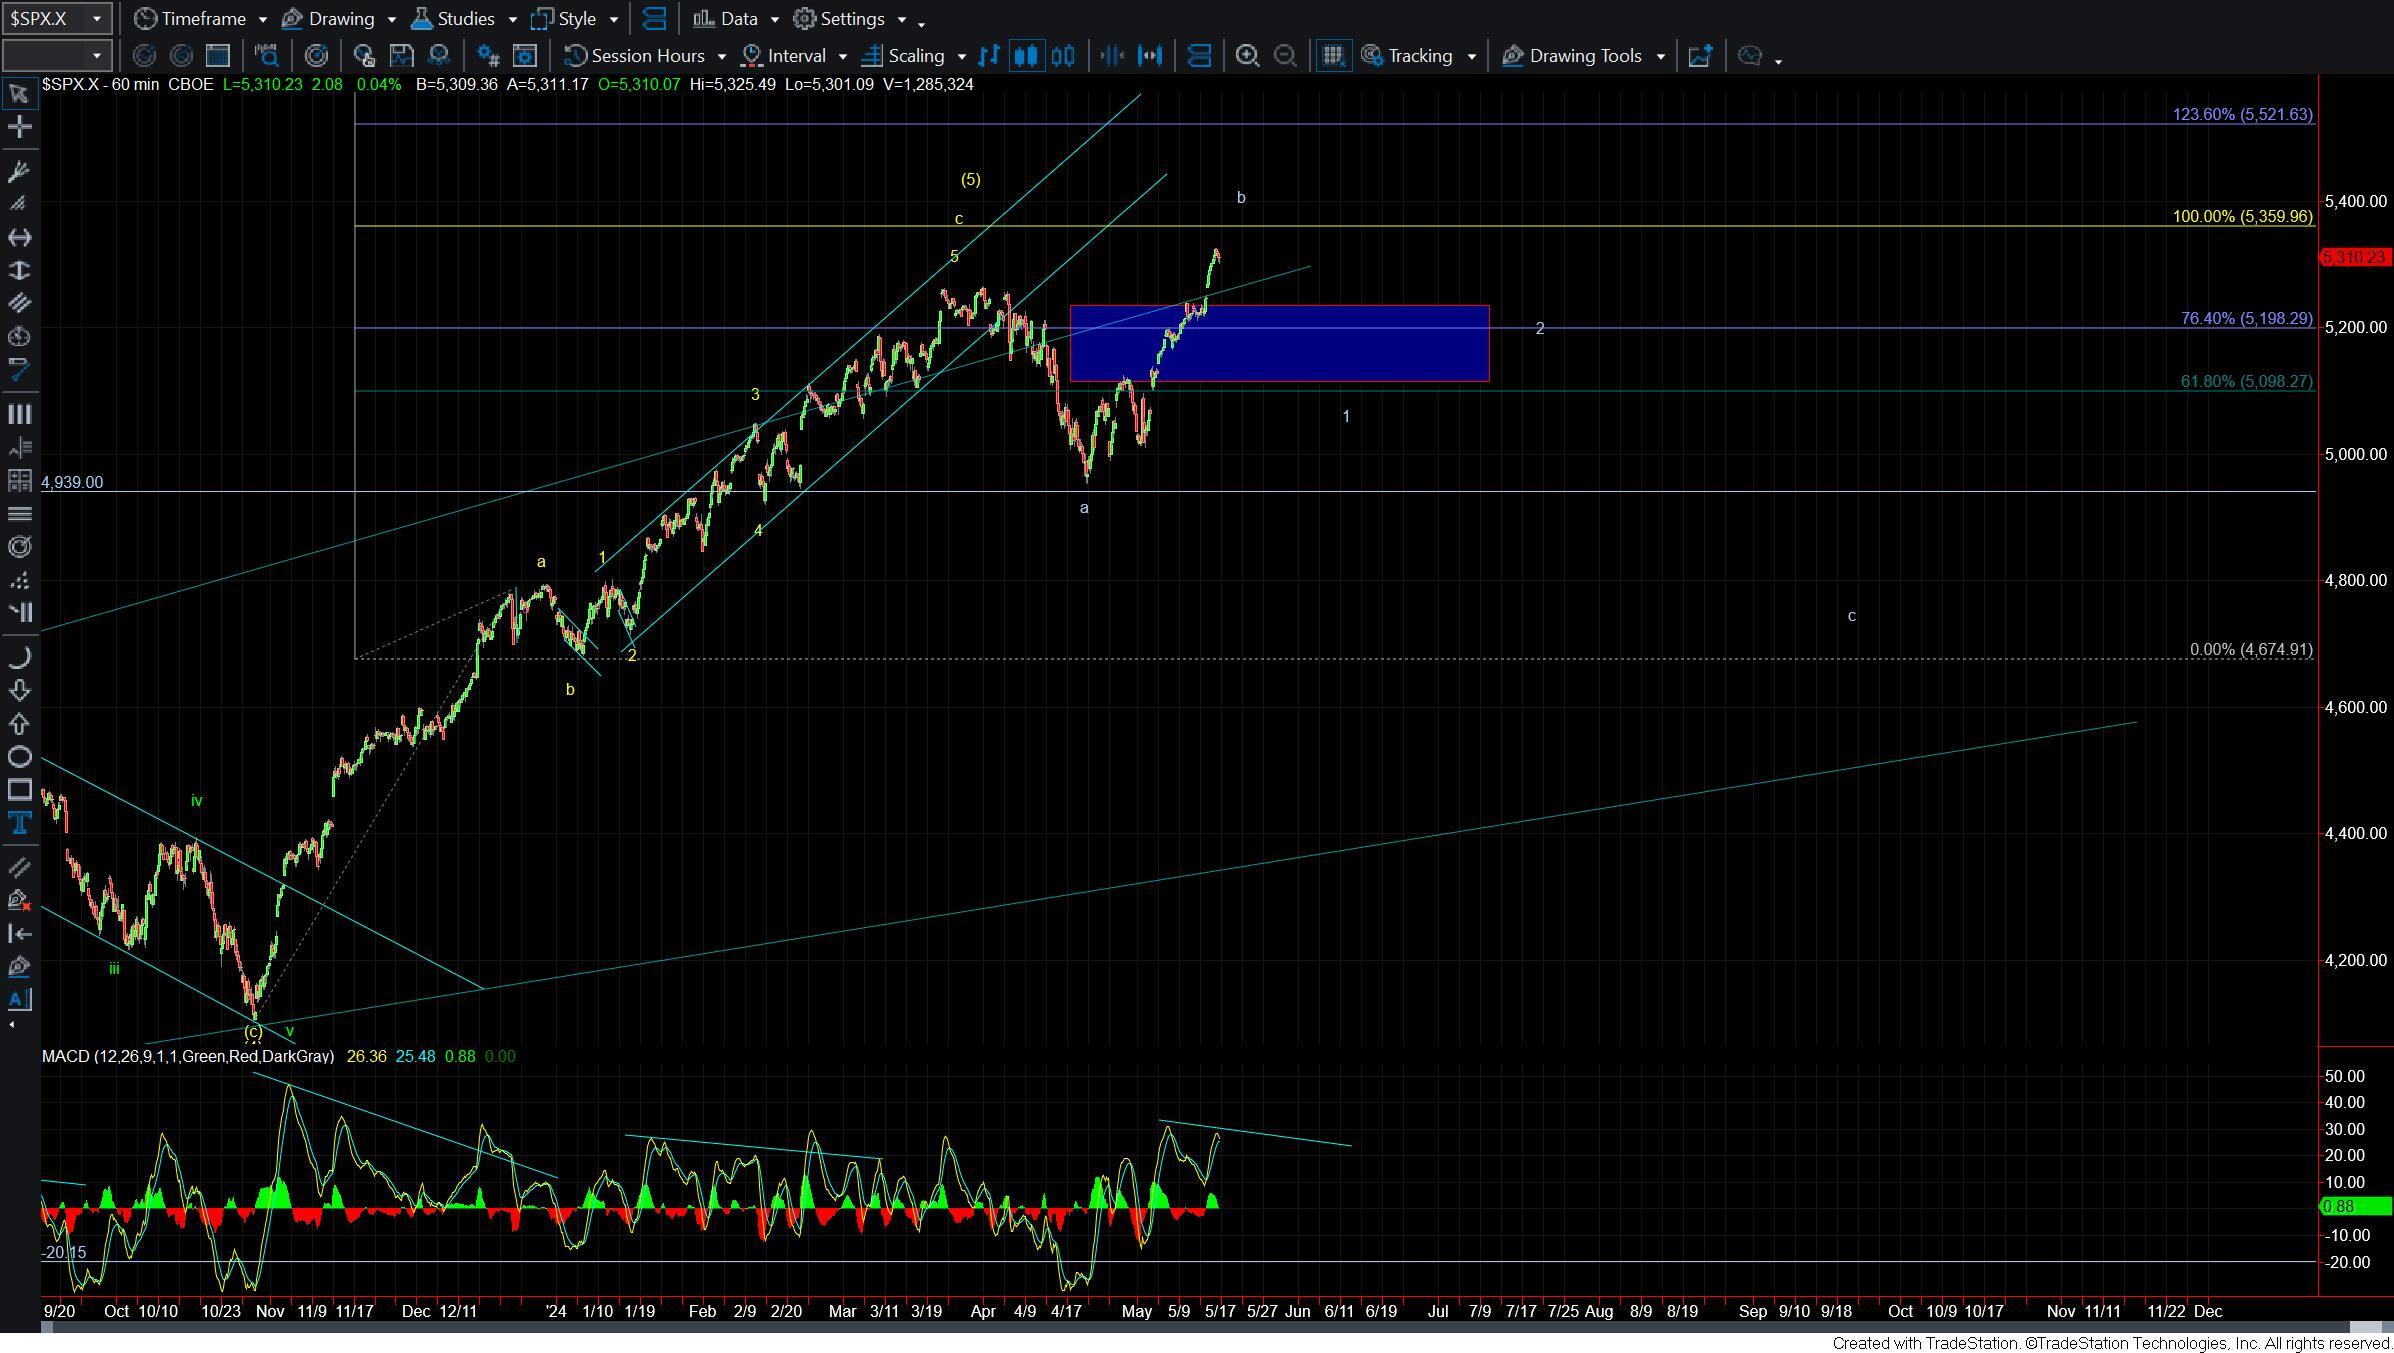Click the chart window settings icon

click(x=525, y=56)
